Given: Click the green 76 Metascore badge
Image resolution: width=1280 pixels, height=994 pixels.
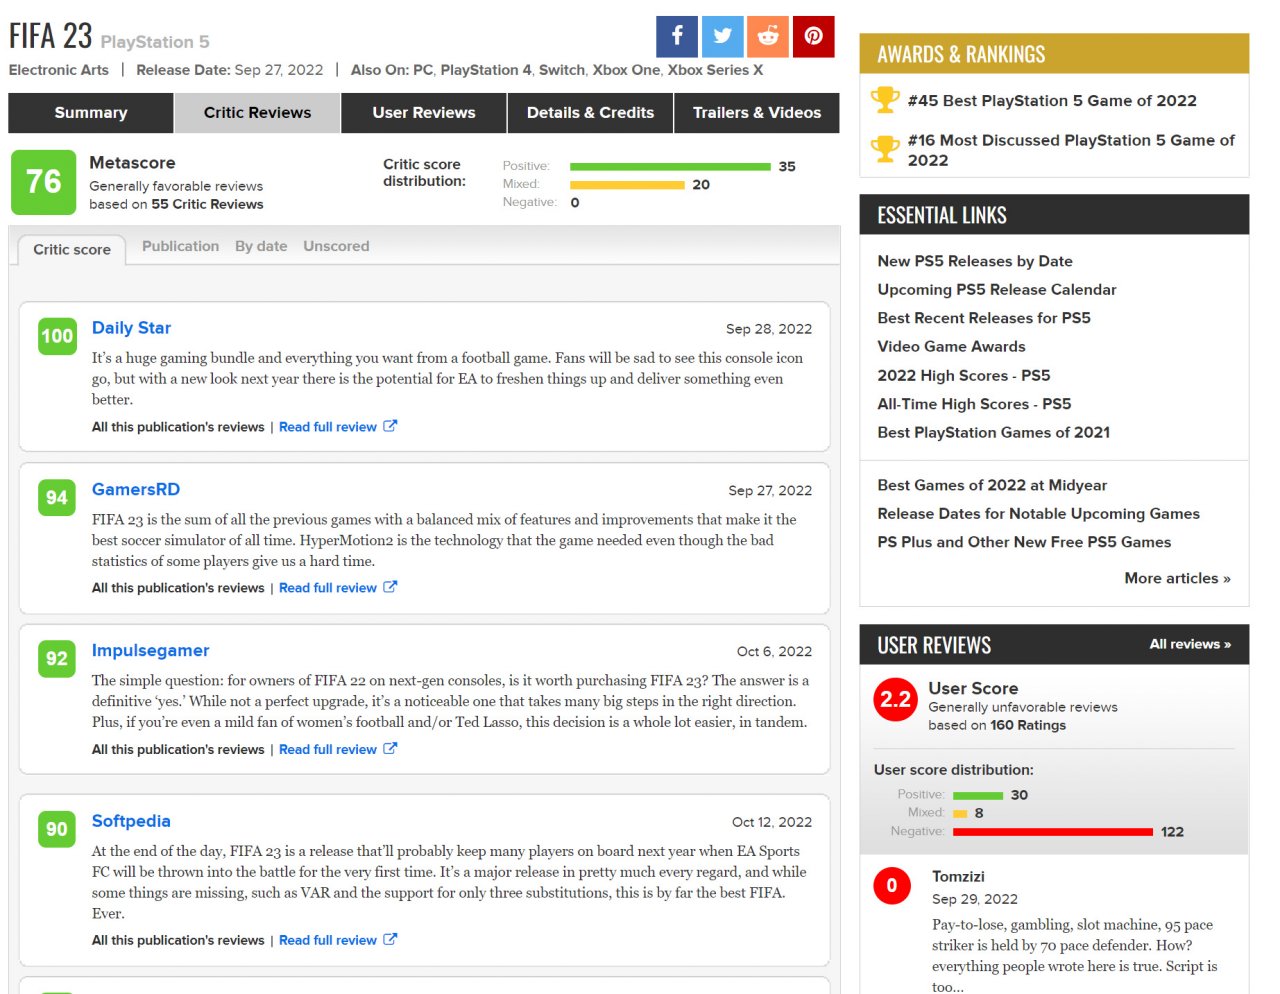Looking at the screenshot, I should 43,182.
